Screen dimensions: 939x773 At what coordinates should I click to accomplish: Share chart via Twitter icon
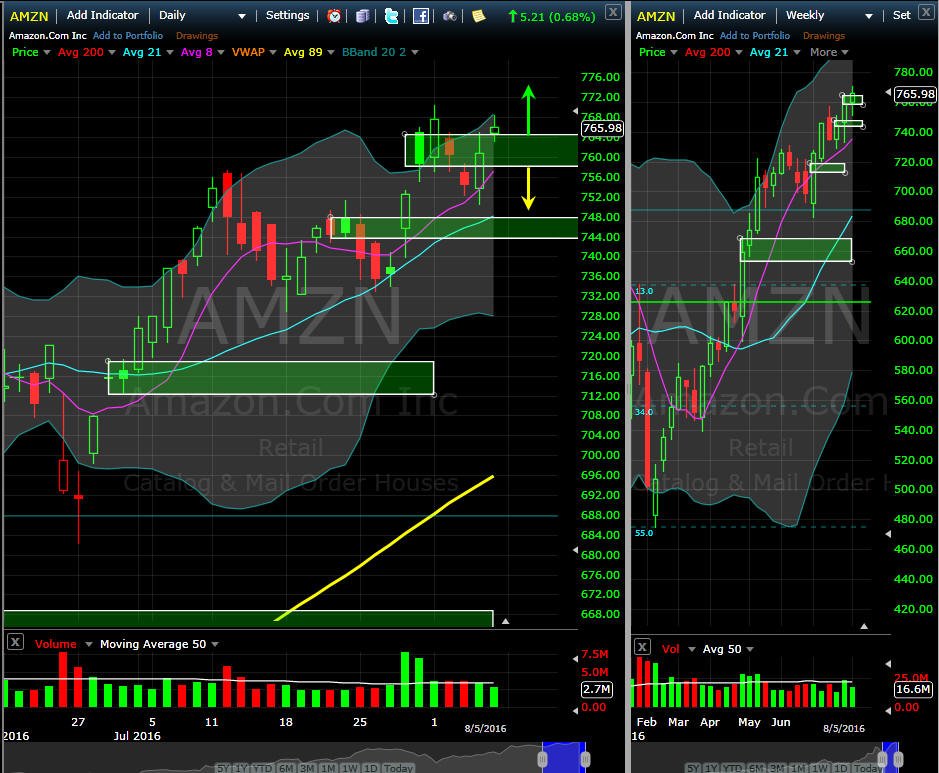(391, 16)
